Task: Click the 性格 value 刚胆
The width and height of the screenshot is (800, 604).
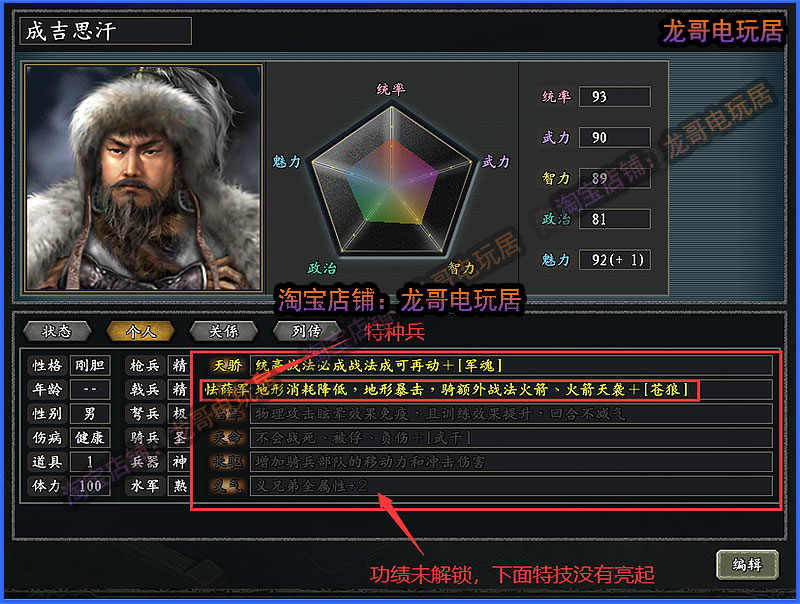Action: pyautogui.click(x=90, y=365)
